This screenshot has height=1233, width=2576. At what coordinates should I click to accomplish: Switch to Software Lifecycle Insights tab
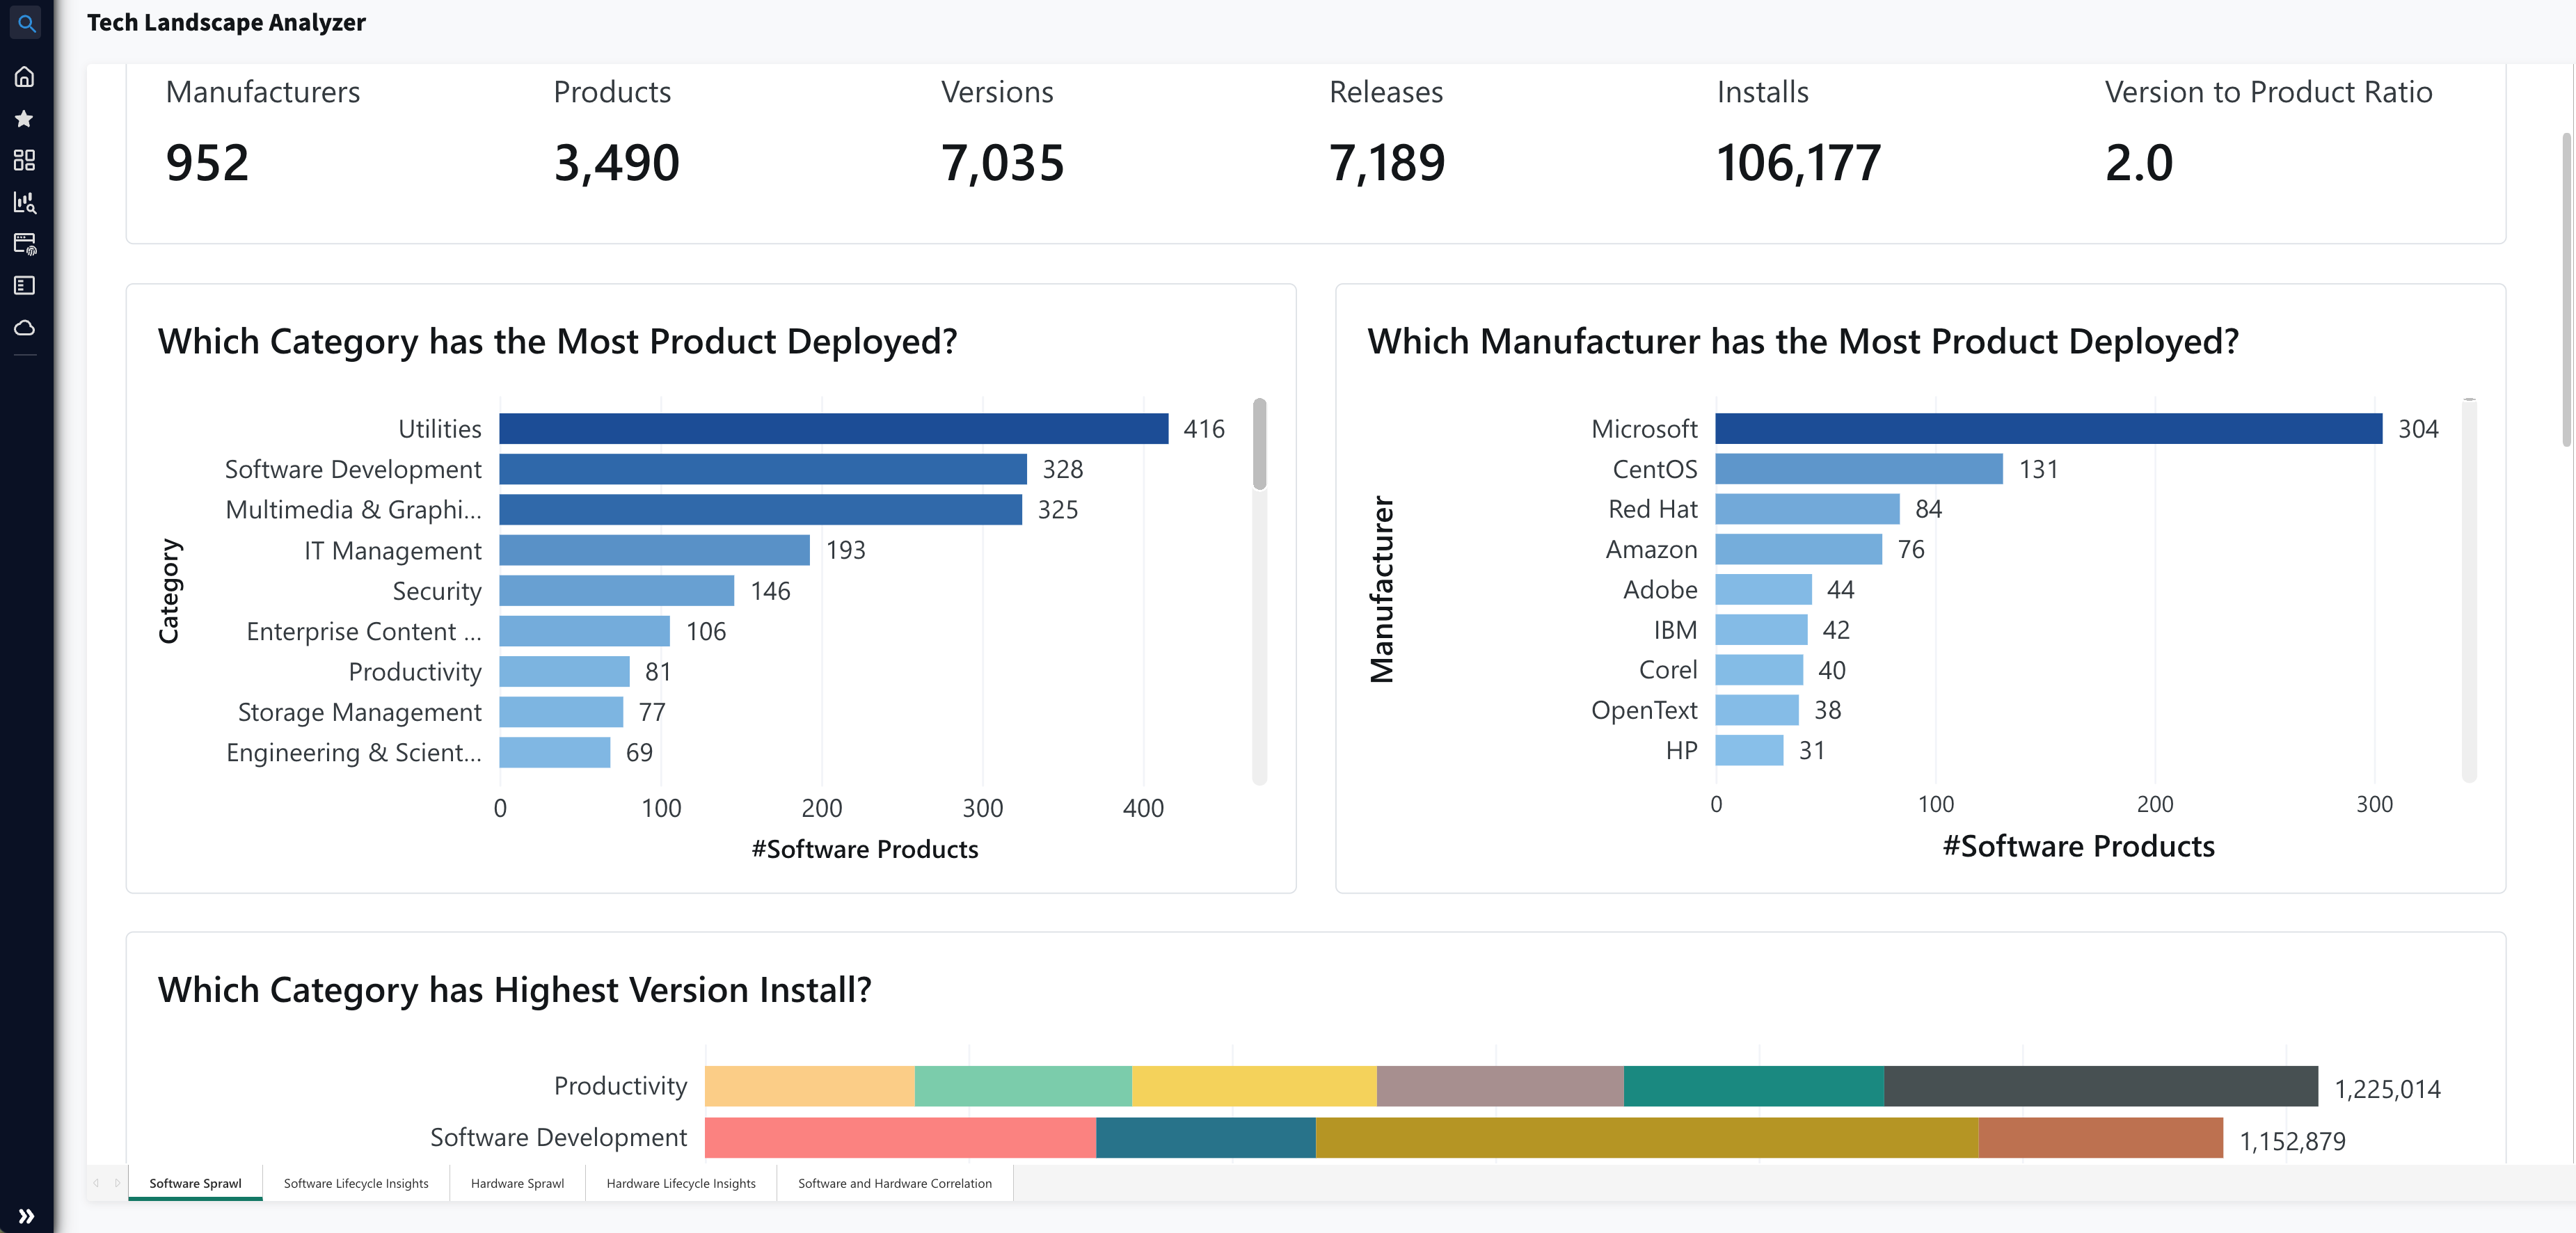tap(355, 1183)
